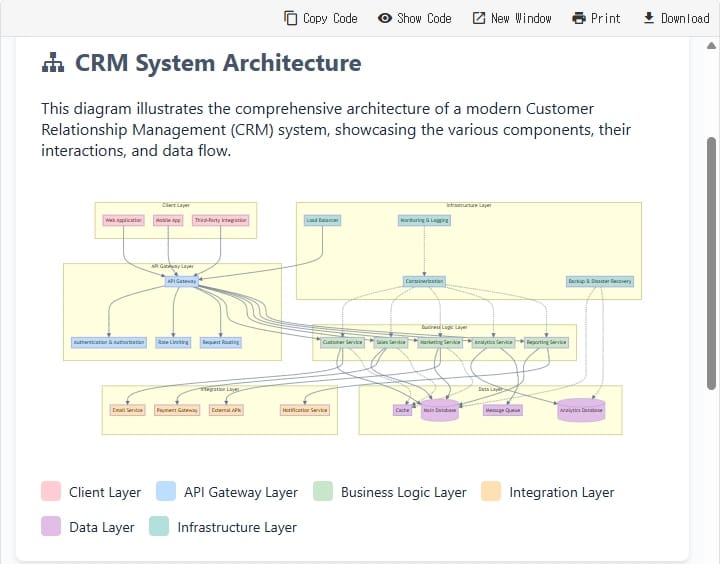Viewport: 722px width, 564px height.
Task: Click the New Window icon
Action: click(479, 18)
